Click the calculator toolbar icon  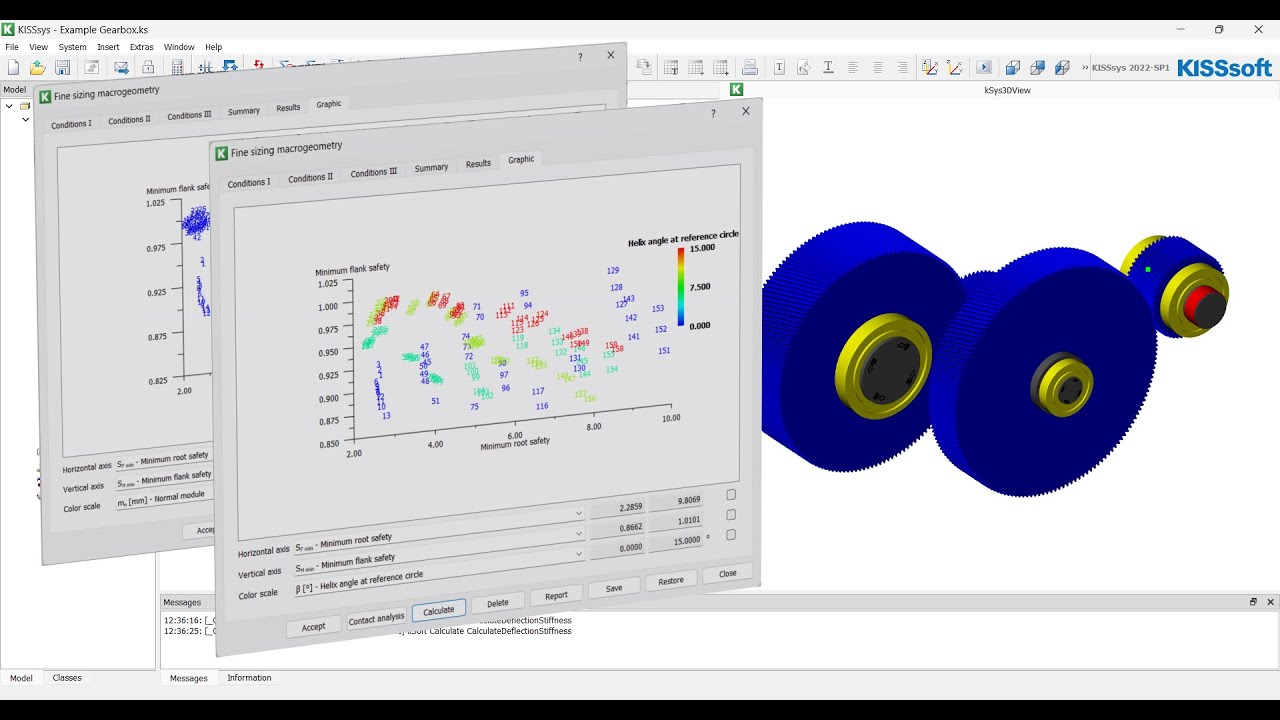pos(178,68)
